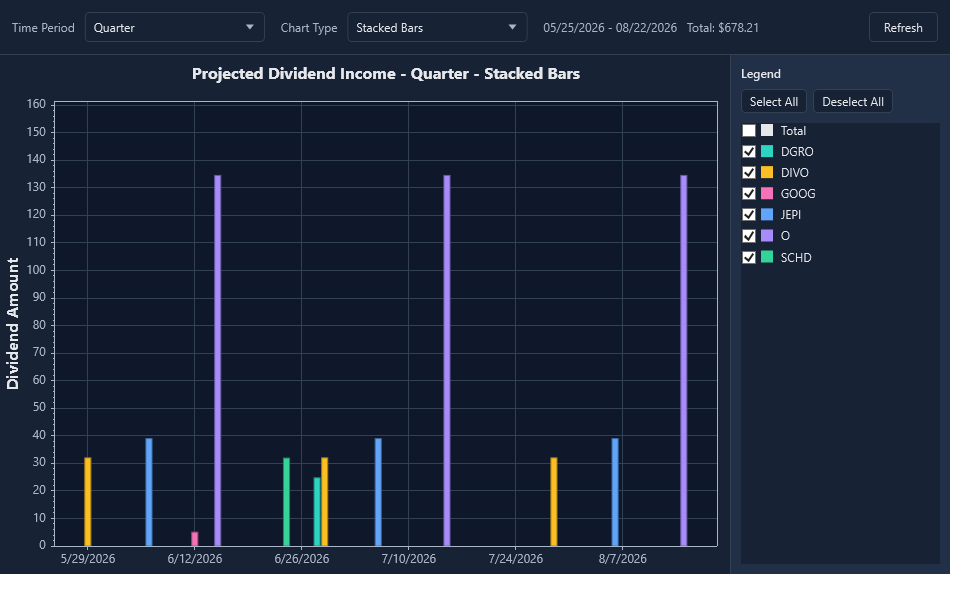Click the date range 05/25/2026 - 08/22/2026
This screenshot has height=613, width=966.
coord(610,28)
